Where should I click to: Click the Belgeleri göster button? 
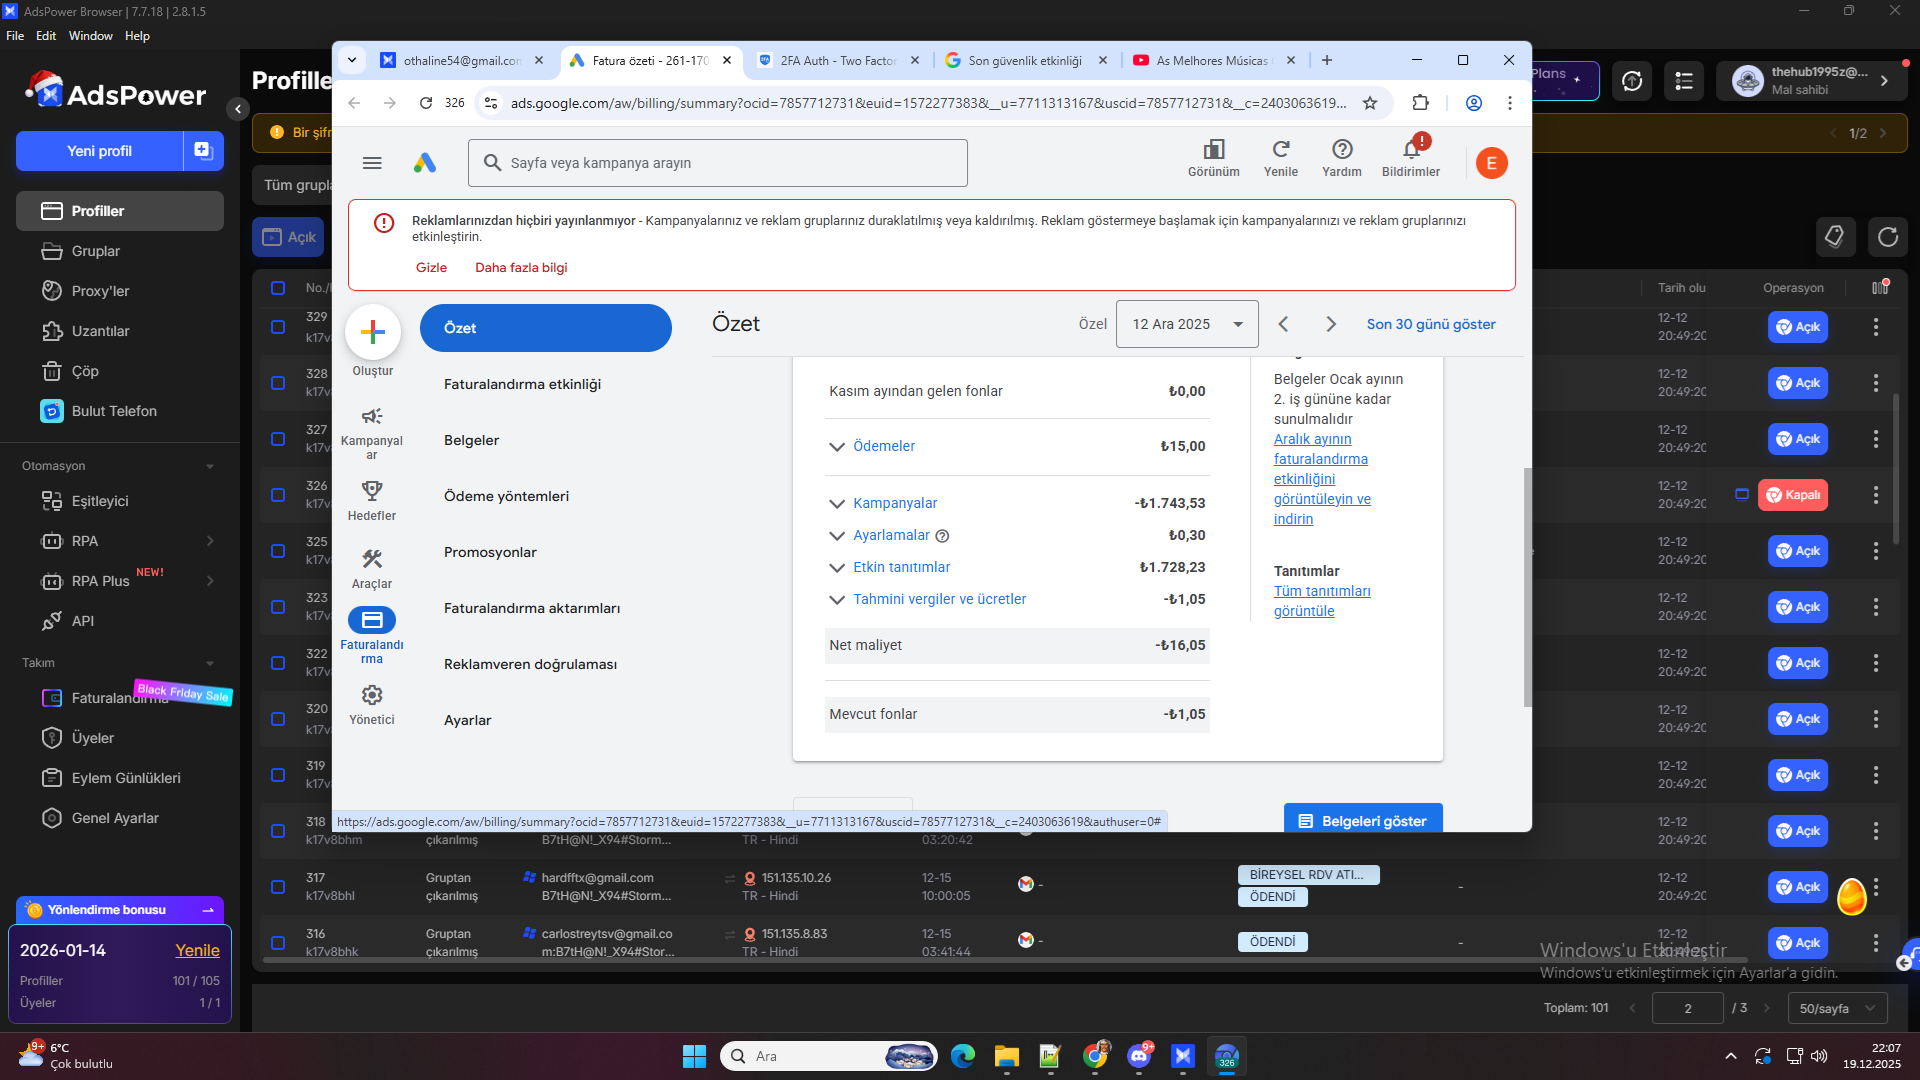pos(1363,819)
